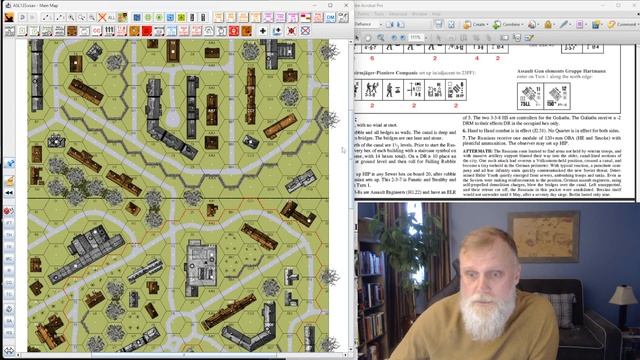The width and height of the screenshot is (640, 360).
Task: Click the Undo arrow in VASL toolbar
Action: pyautogui.click(x=22, y=17)
